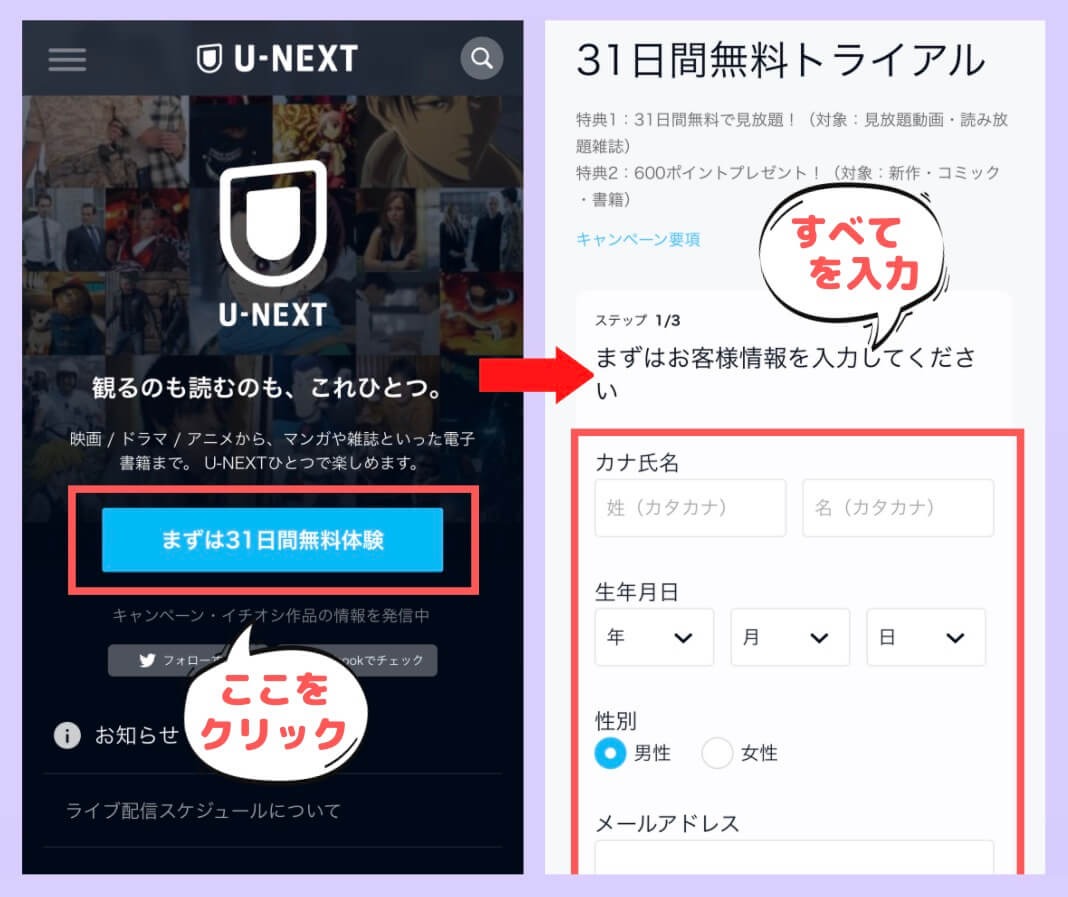Click the お知らせ info icon

point(67,736)
